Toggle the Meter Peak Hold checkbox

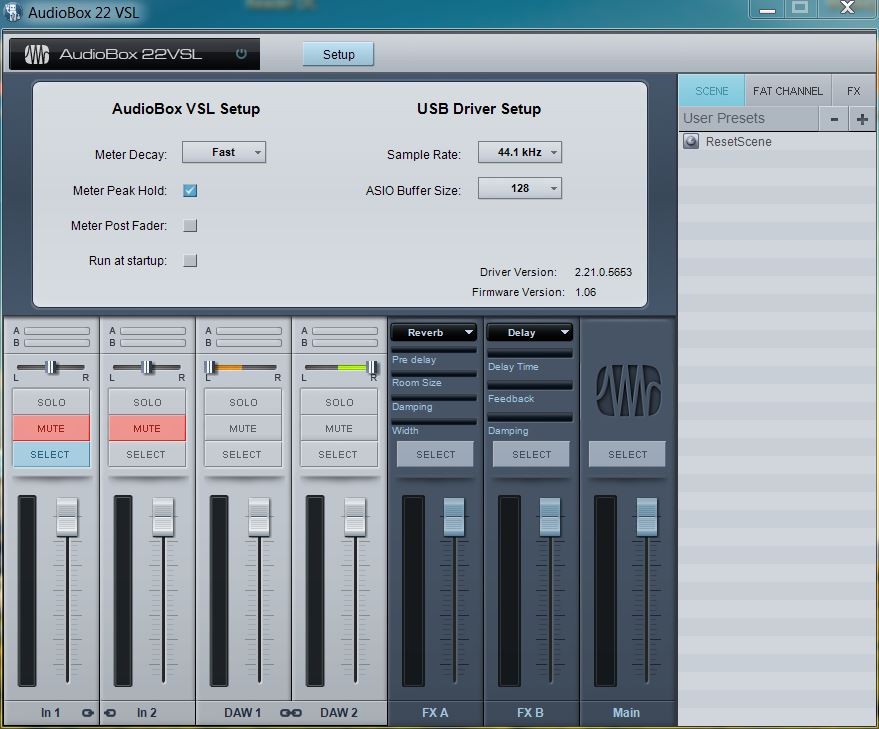point(190,191)
